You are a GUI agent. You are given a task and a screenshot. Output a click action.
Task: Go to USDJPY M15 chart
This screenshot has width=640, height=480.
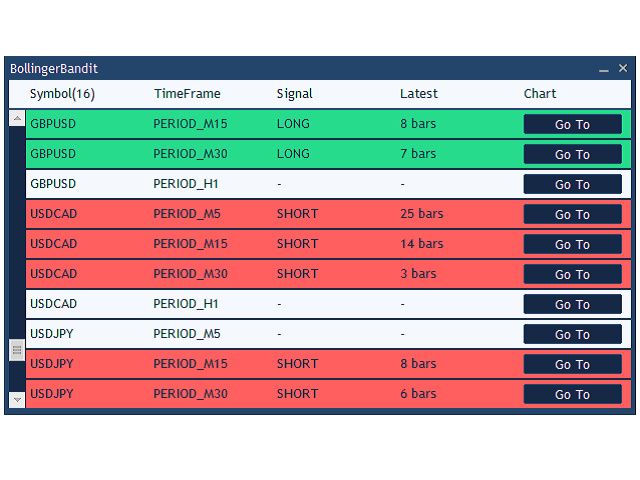point(572,364)
